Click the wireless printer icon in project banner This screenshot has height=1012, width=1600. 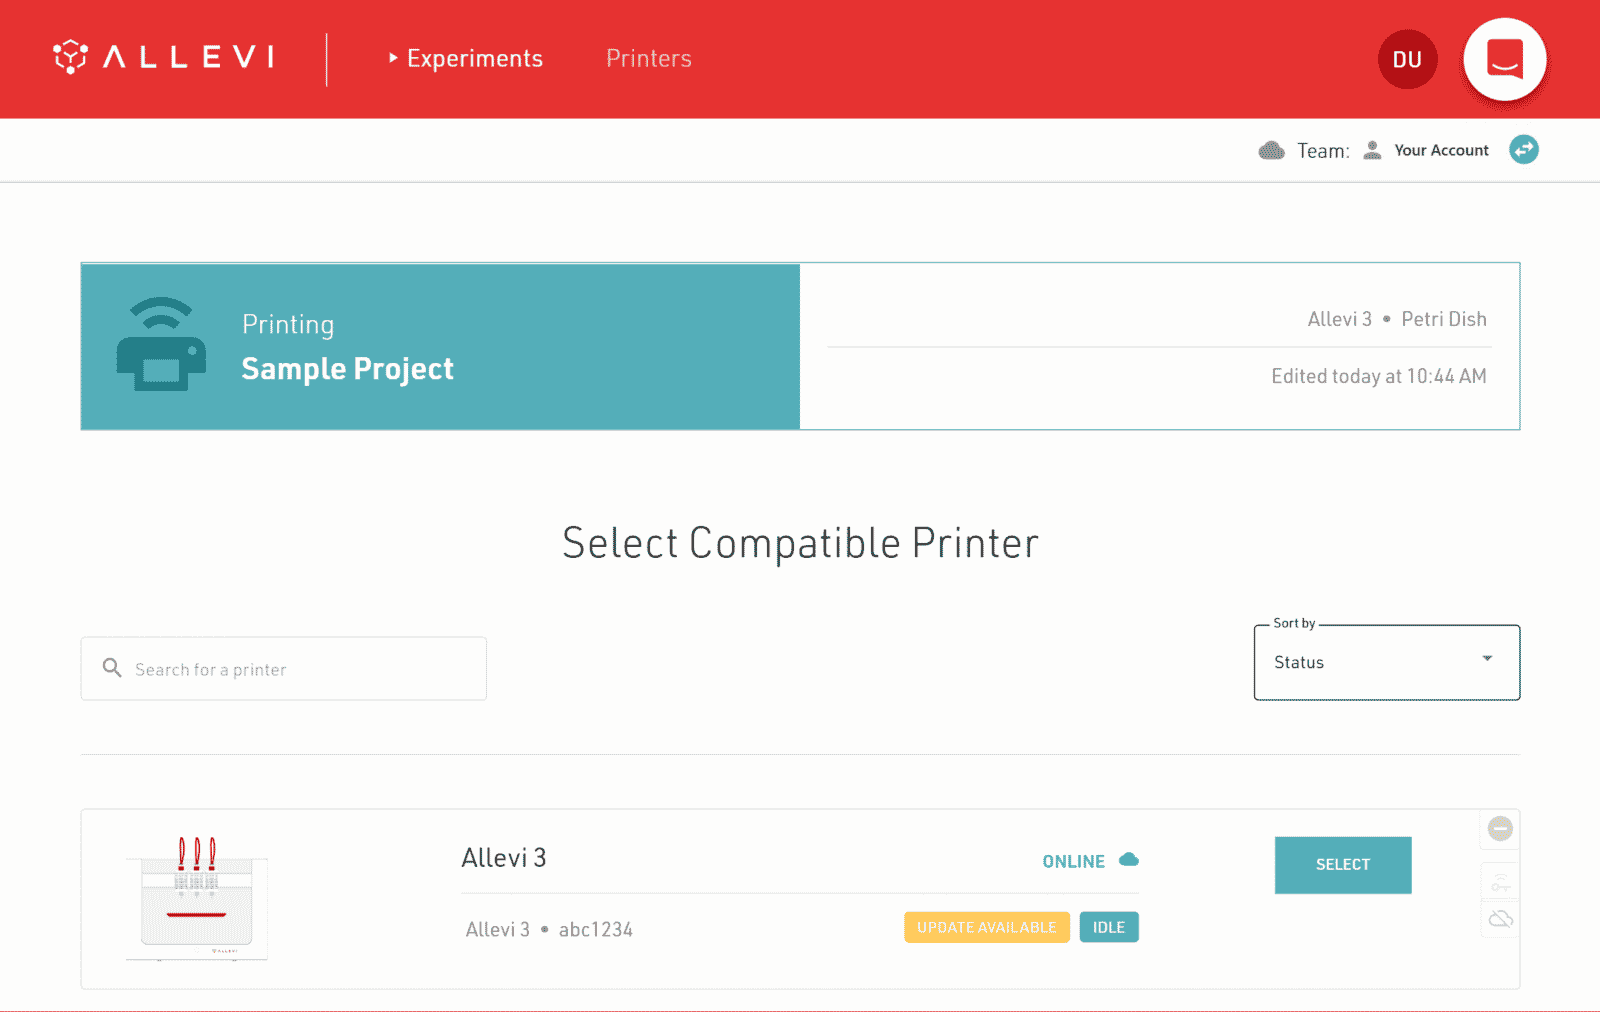point(161,344)
